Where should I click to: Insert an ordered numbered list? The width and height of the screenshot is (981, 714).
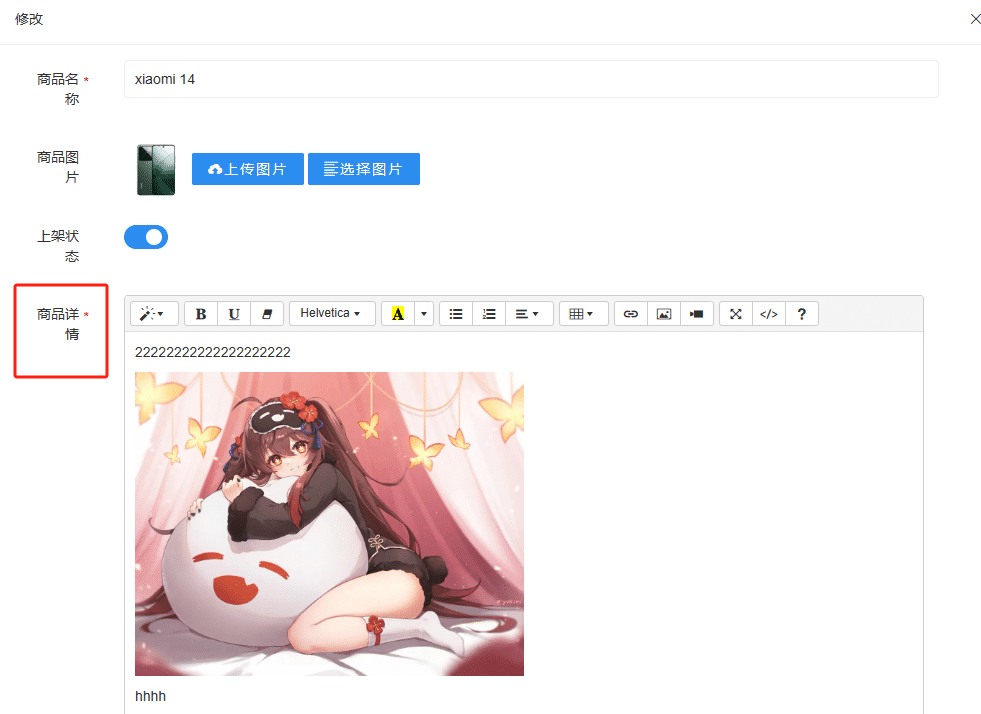(489, 314)
